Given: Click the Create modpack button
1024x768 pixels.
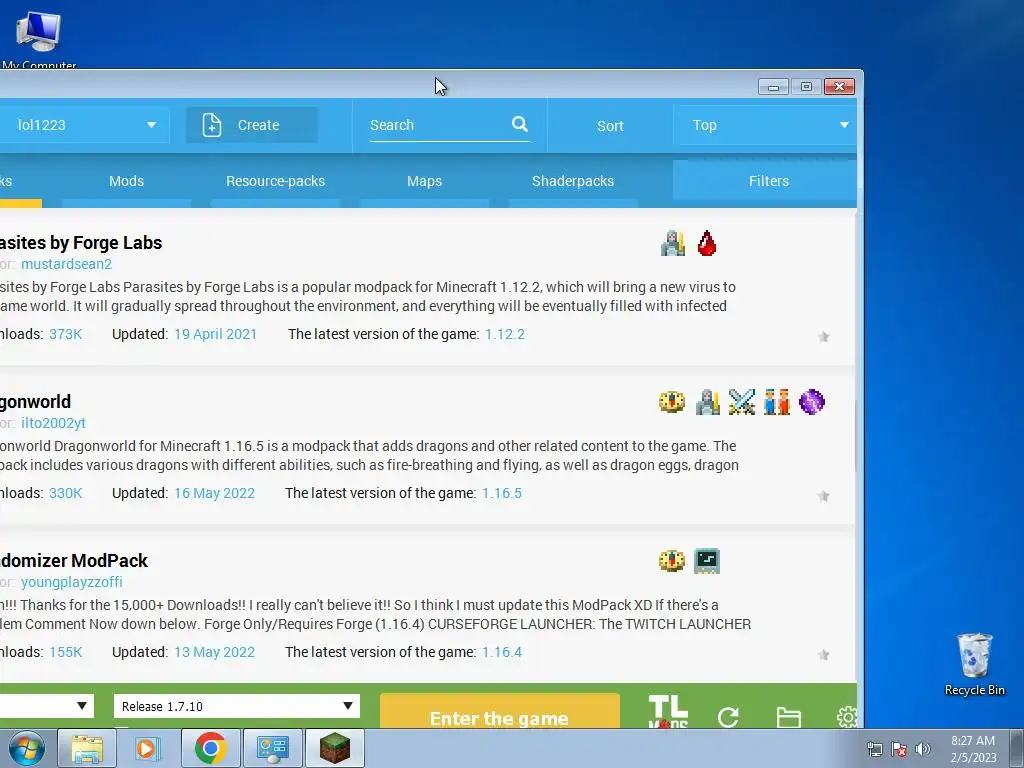Looking at the screenshot, I should (x=251, y=125).
